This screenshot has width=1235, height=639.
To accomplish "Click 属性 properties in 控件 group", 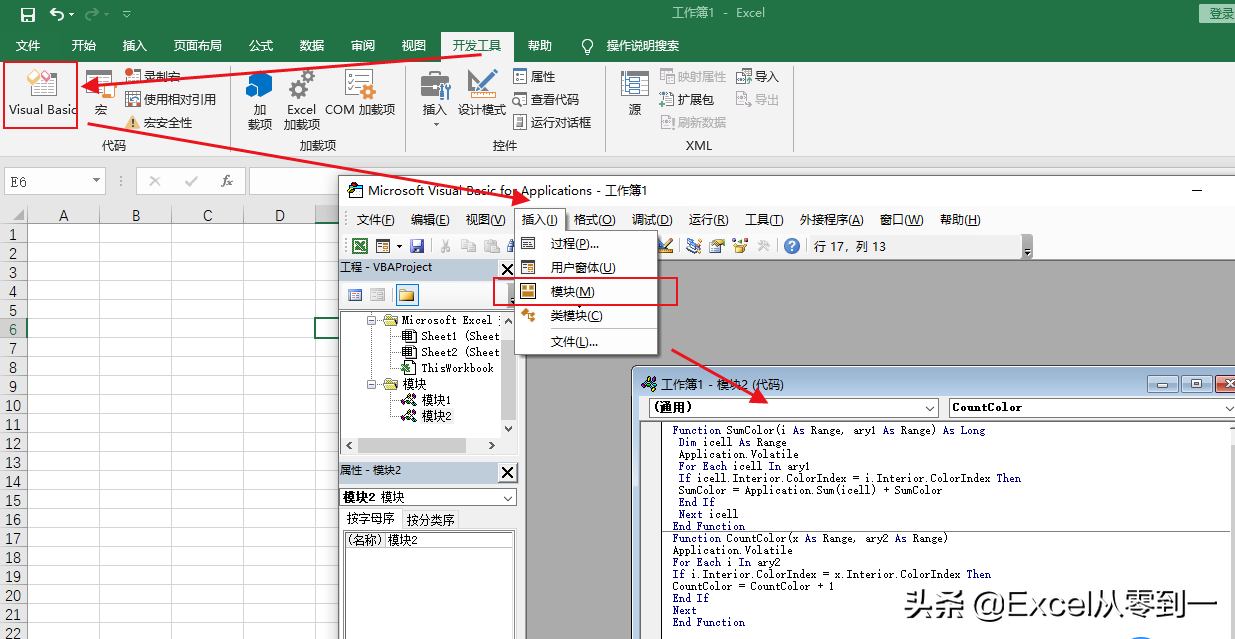I will click(x=535, y=76).
